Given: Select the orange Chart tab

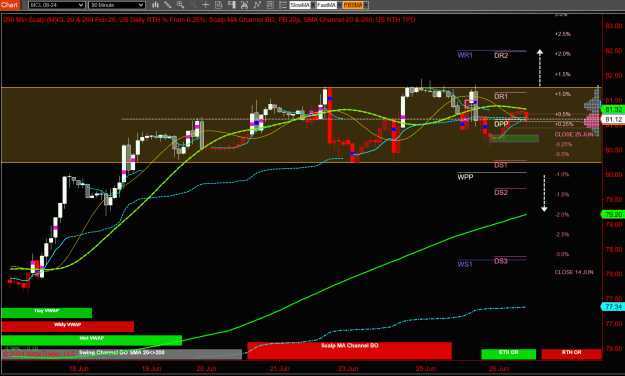Looking at the screenshot, I should tap(10, 5).
